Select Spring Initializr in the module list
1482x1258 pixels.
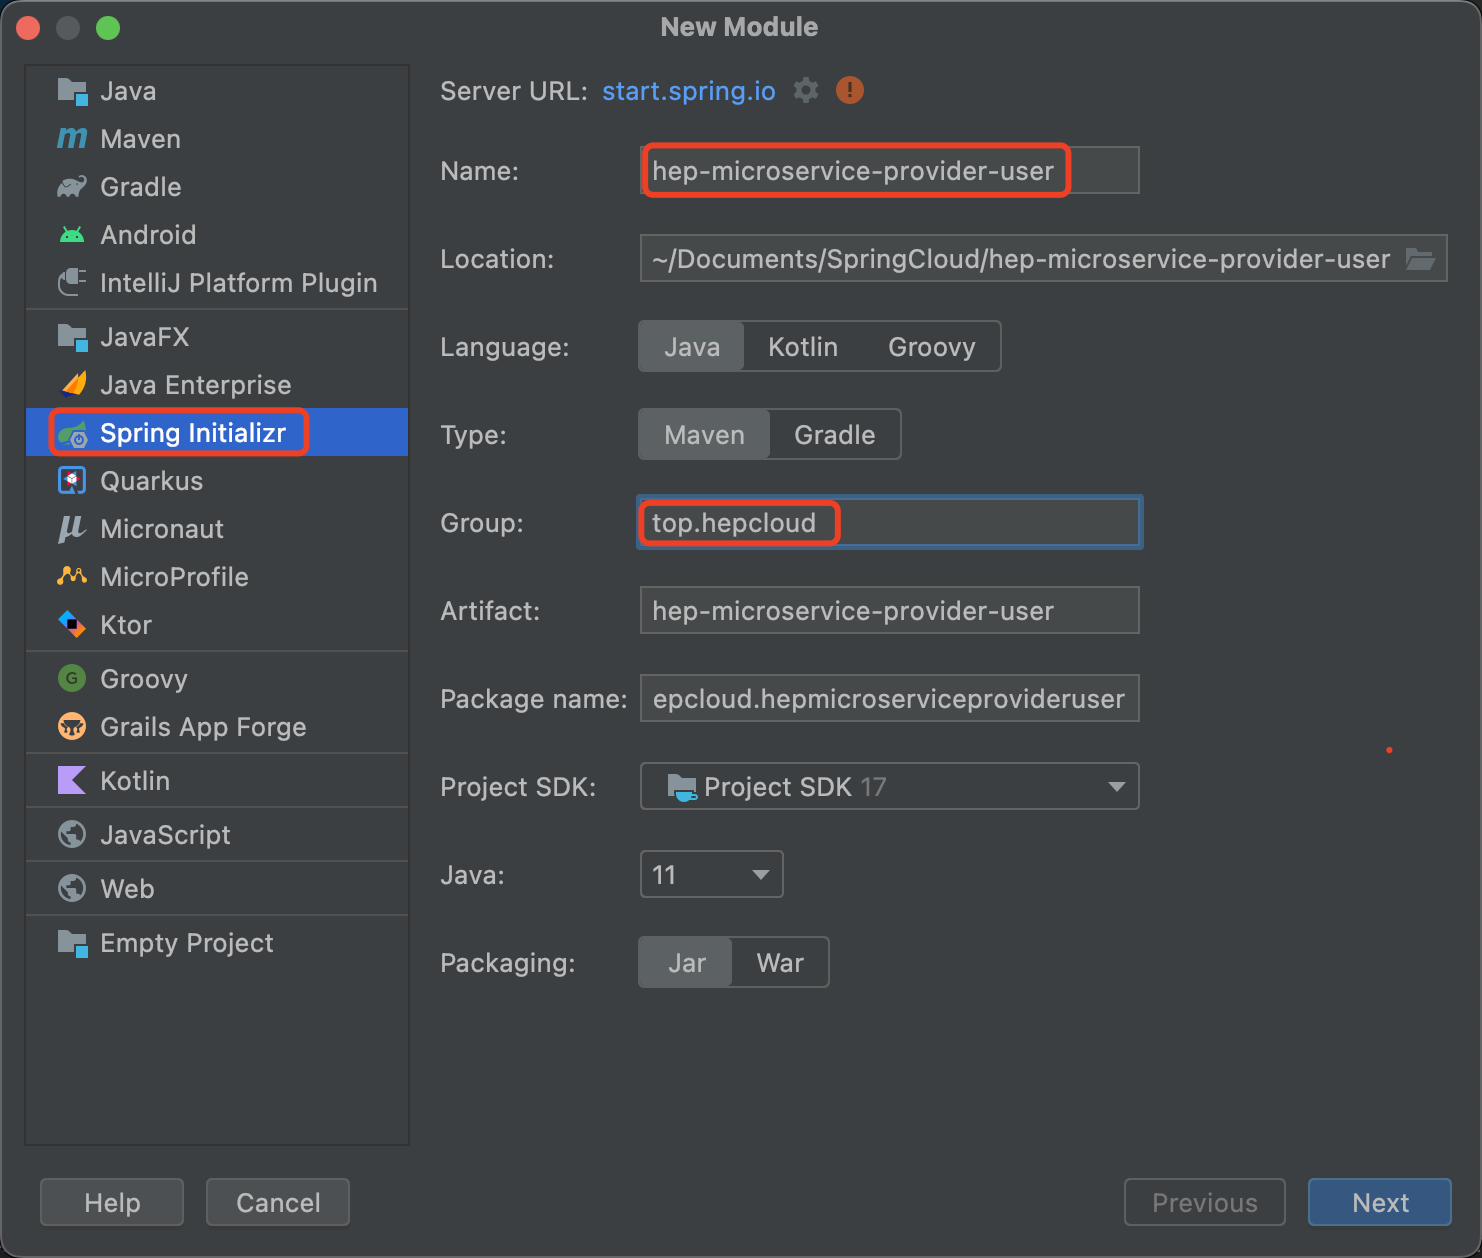pos(193,433)
